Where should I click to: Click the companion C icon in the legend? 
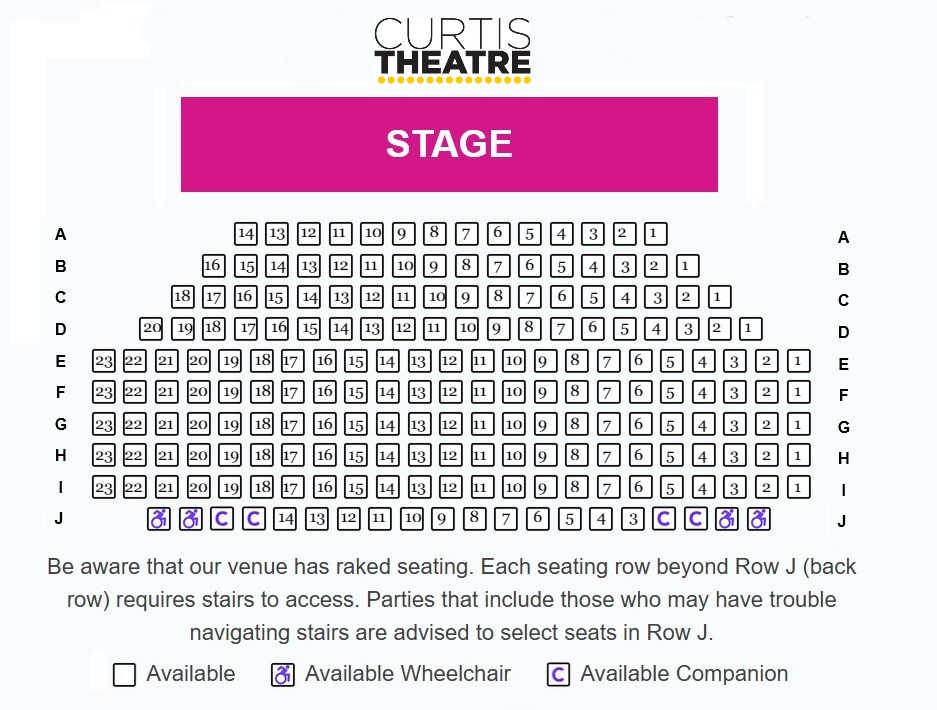click(558, 675)
